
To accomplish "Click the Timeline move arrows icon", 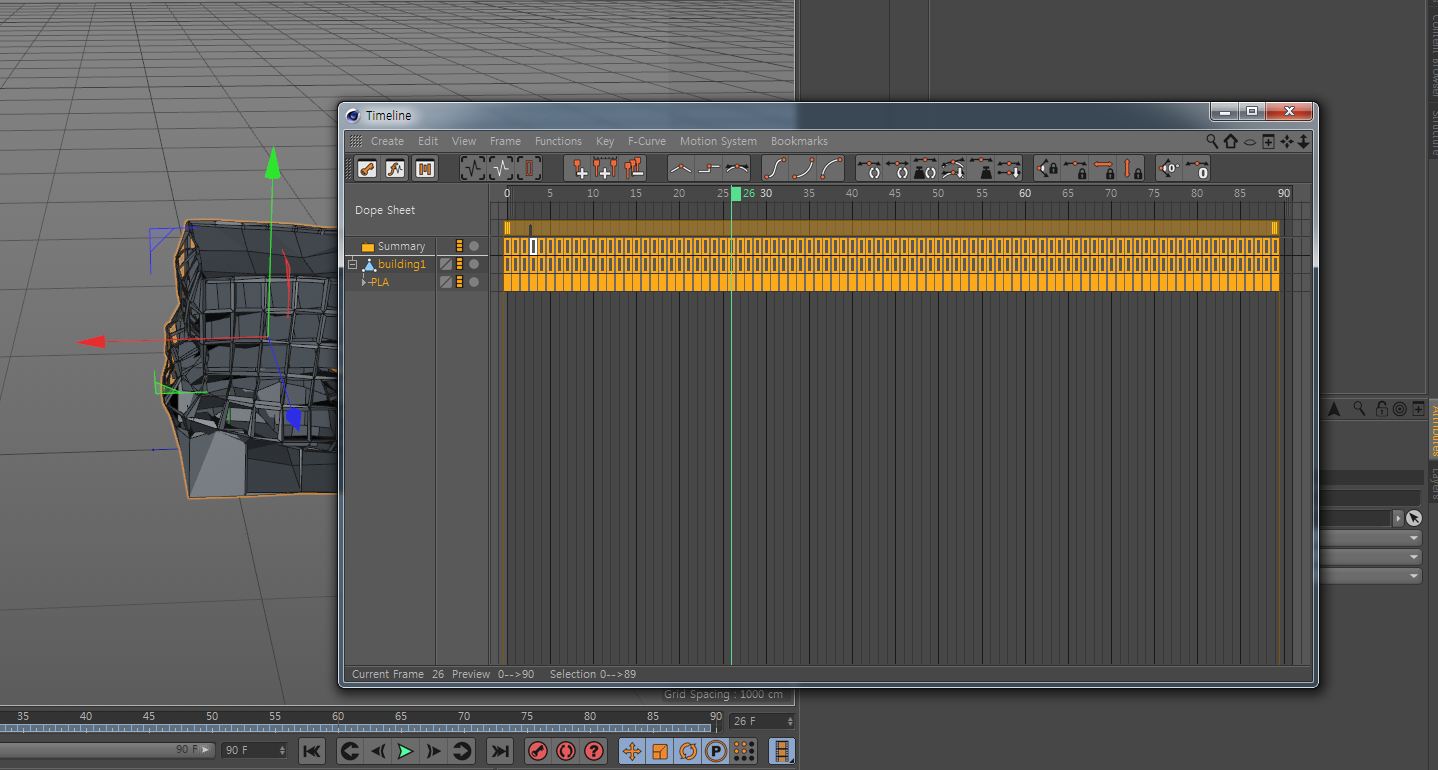I will pyautogui.click(x=1287, y=141).
